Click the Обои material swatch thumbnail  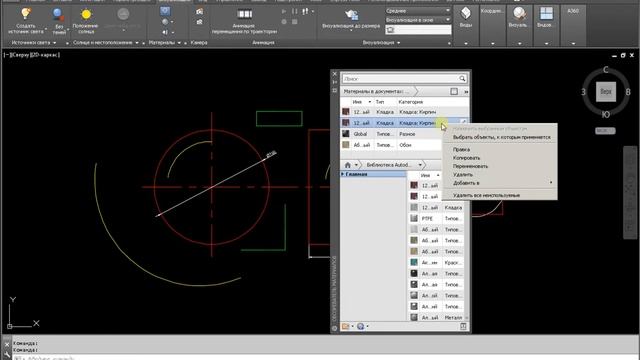346,145
